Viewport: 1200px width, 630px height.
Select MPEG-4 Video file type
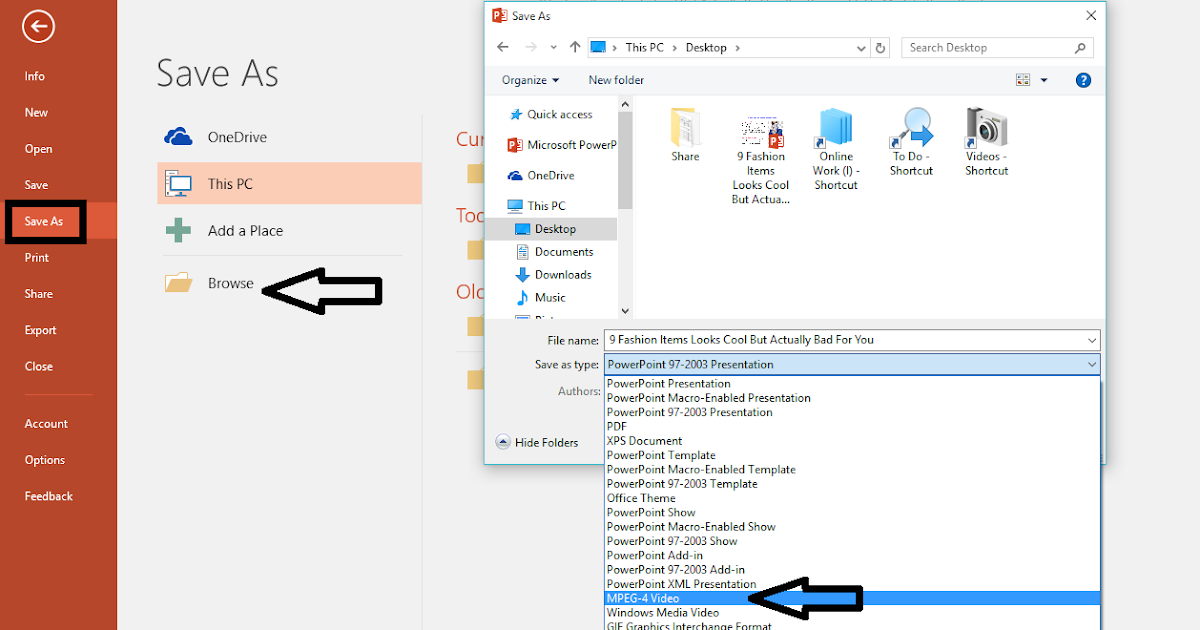coord(852,599)
